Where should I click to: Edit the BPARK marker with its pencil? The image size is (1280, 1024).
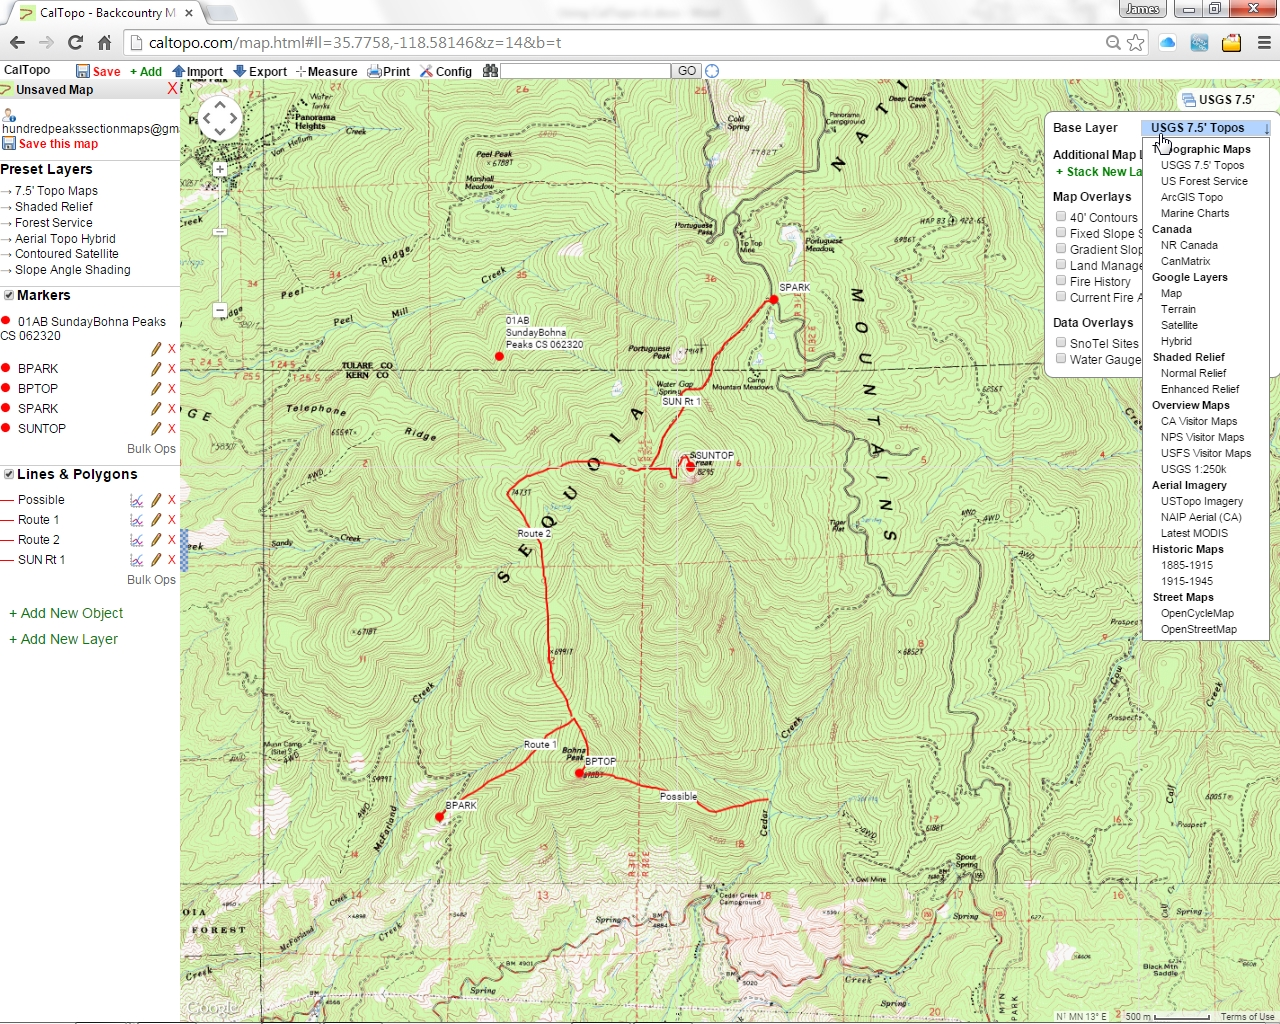[156, 369]
